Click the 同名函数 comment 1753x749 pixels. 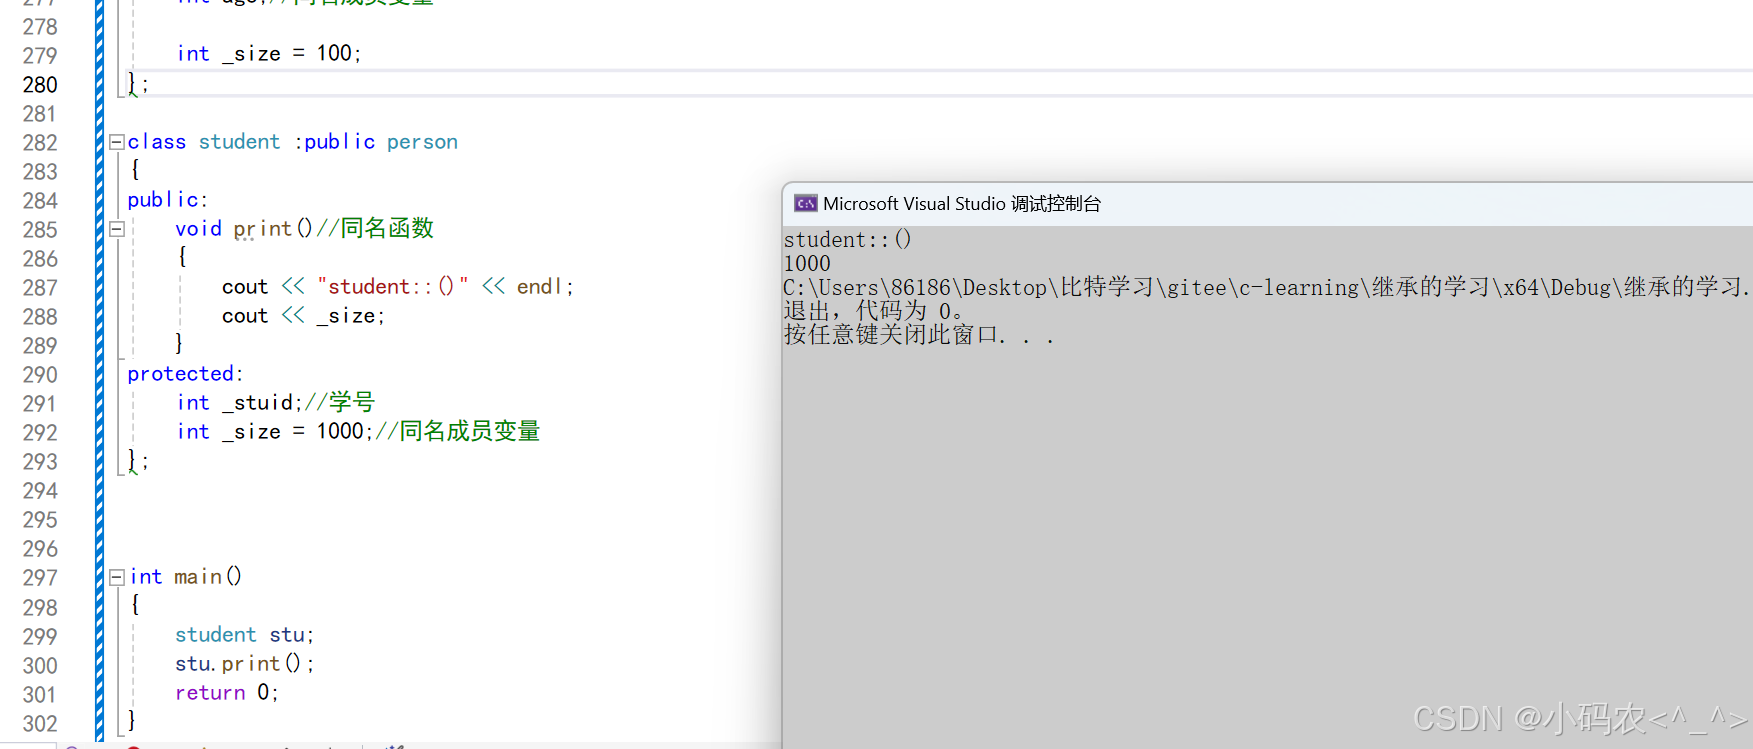[375, 228]
